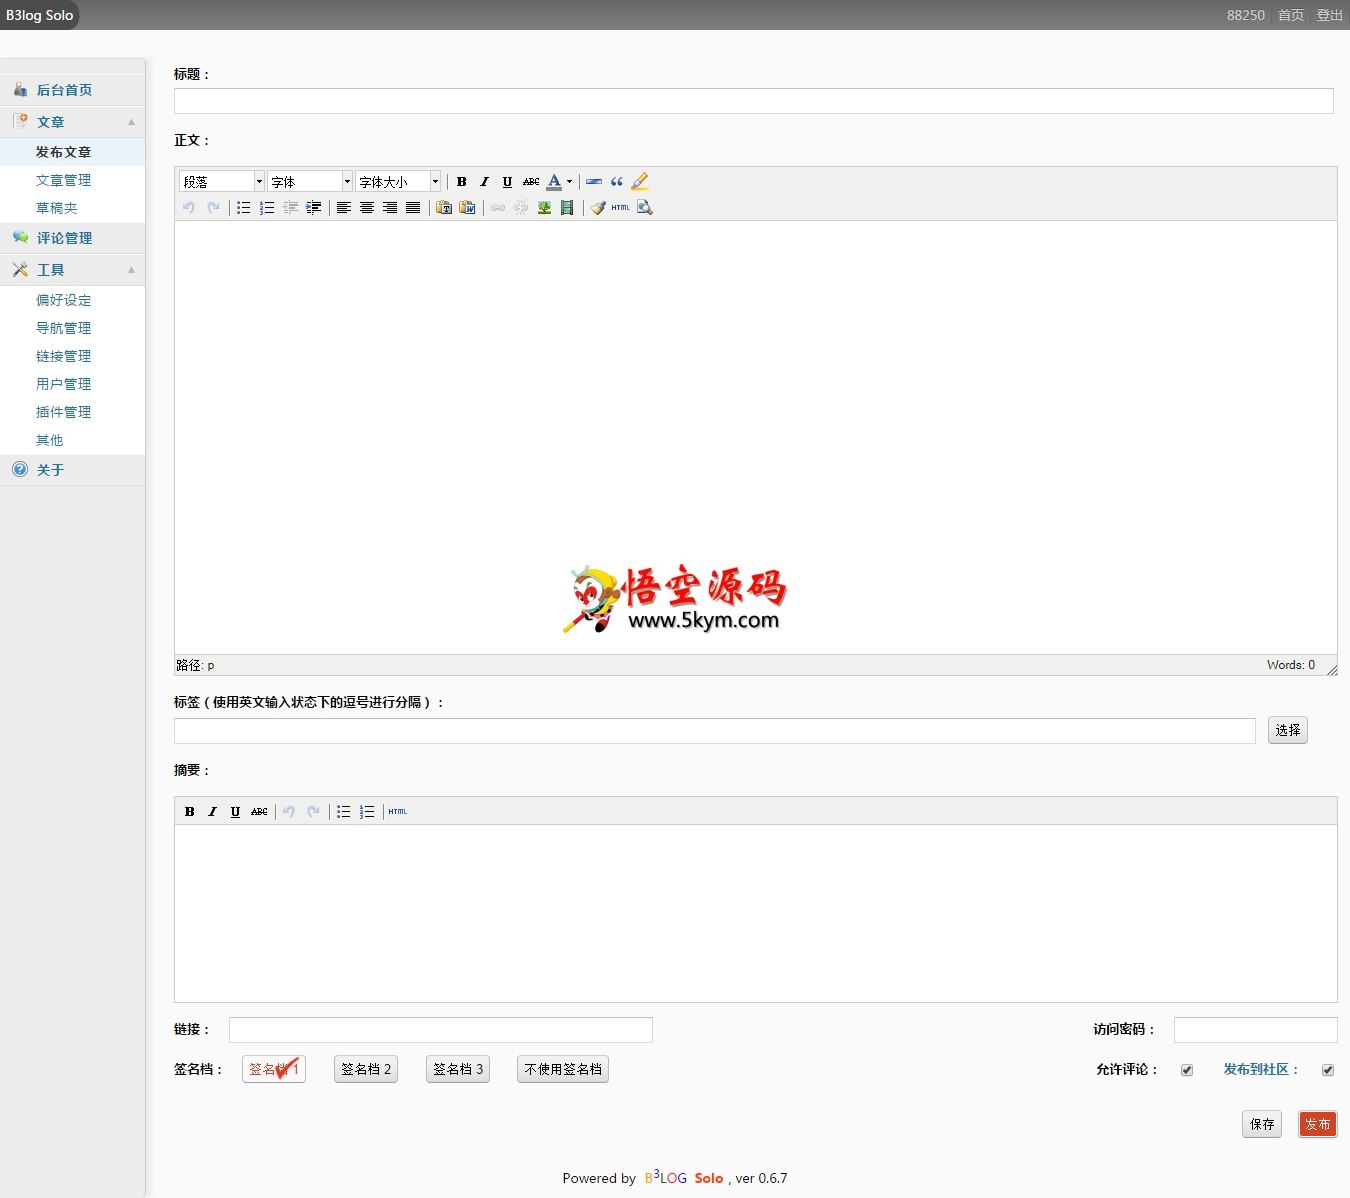This screenshot has width=1350, height=1198.
Task: Align text left in the body editor
Action: click(344, 207)
